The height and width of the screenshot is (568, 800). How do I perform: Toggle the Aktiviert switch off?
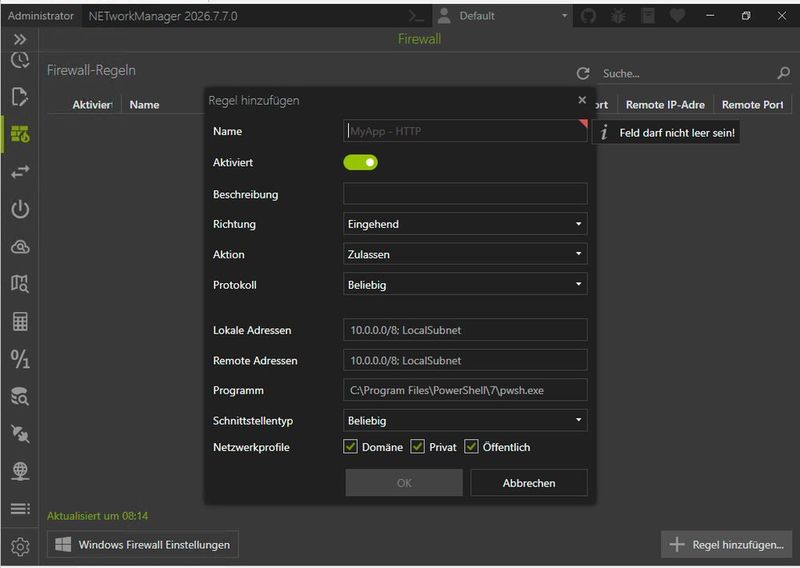pos(360,162)
